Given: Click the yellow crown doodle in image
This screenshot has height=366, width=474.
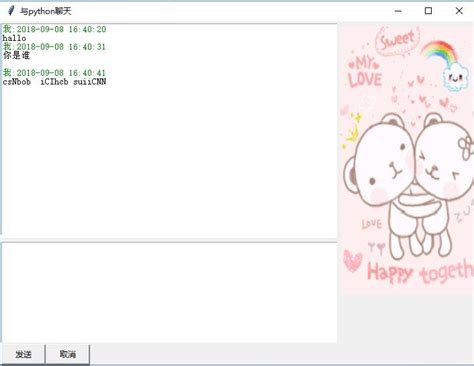Looking at the screenshot, I should point(352,131).
